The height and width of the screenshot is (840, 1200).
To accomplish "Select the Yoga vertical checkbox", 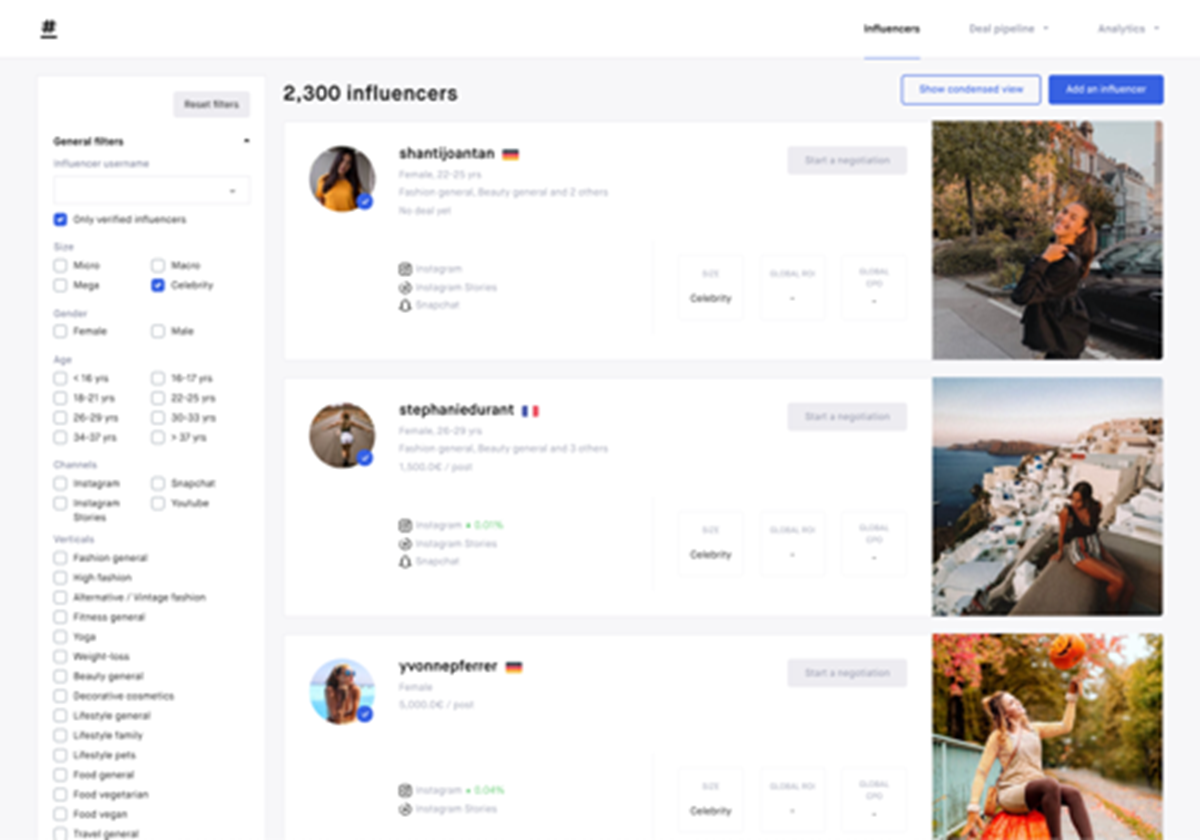I will pyautogui.click(x=60, y=637).
